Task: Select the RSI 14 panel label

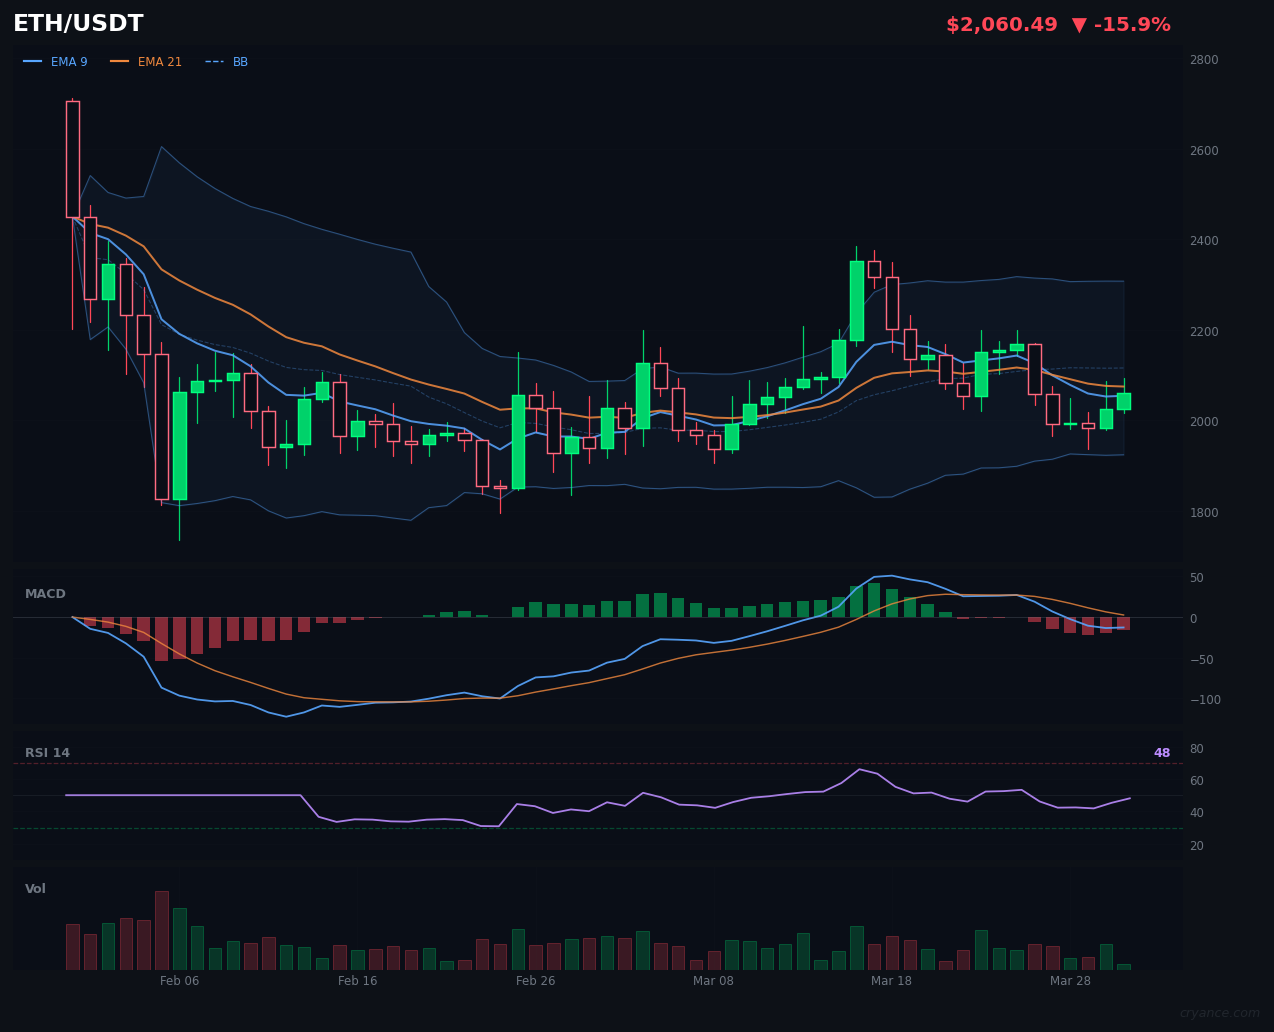Action: click(x=48, y=752)
